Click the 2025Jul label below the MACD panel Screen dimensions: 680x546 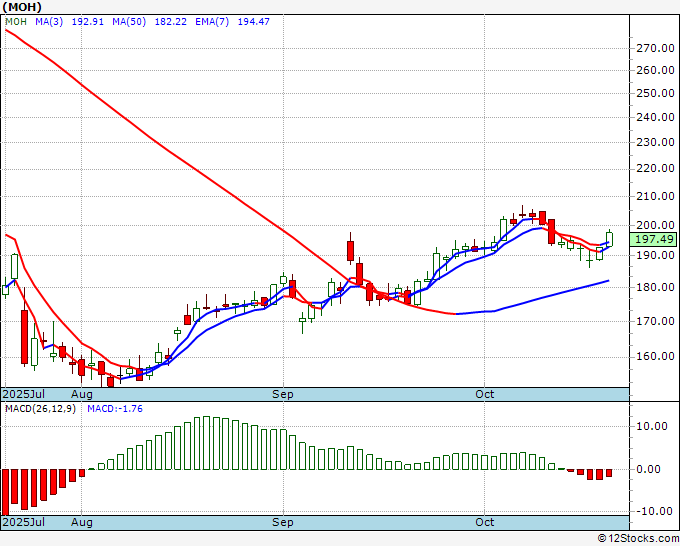23,522
